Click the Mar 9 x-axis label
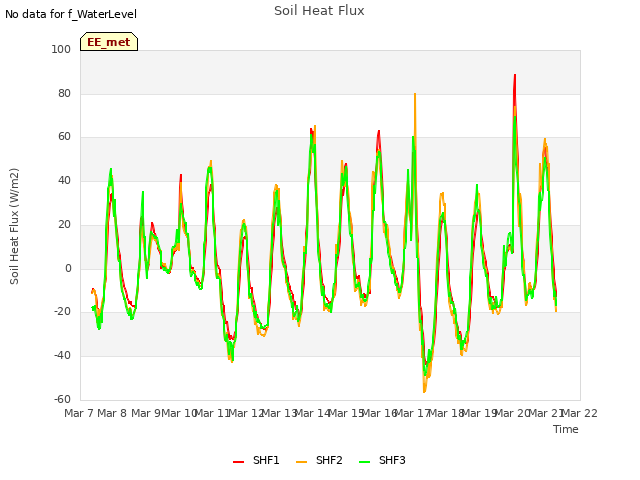This screenshot has width=640, height=480. [x=146, y=413]
